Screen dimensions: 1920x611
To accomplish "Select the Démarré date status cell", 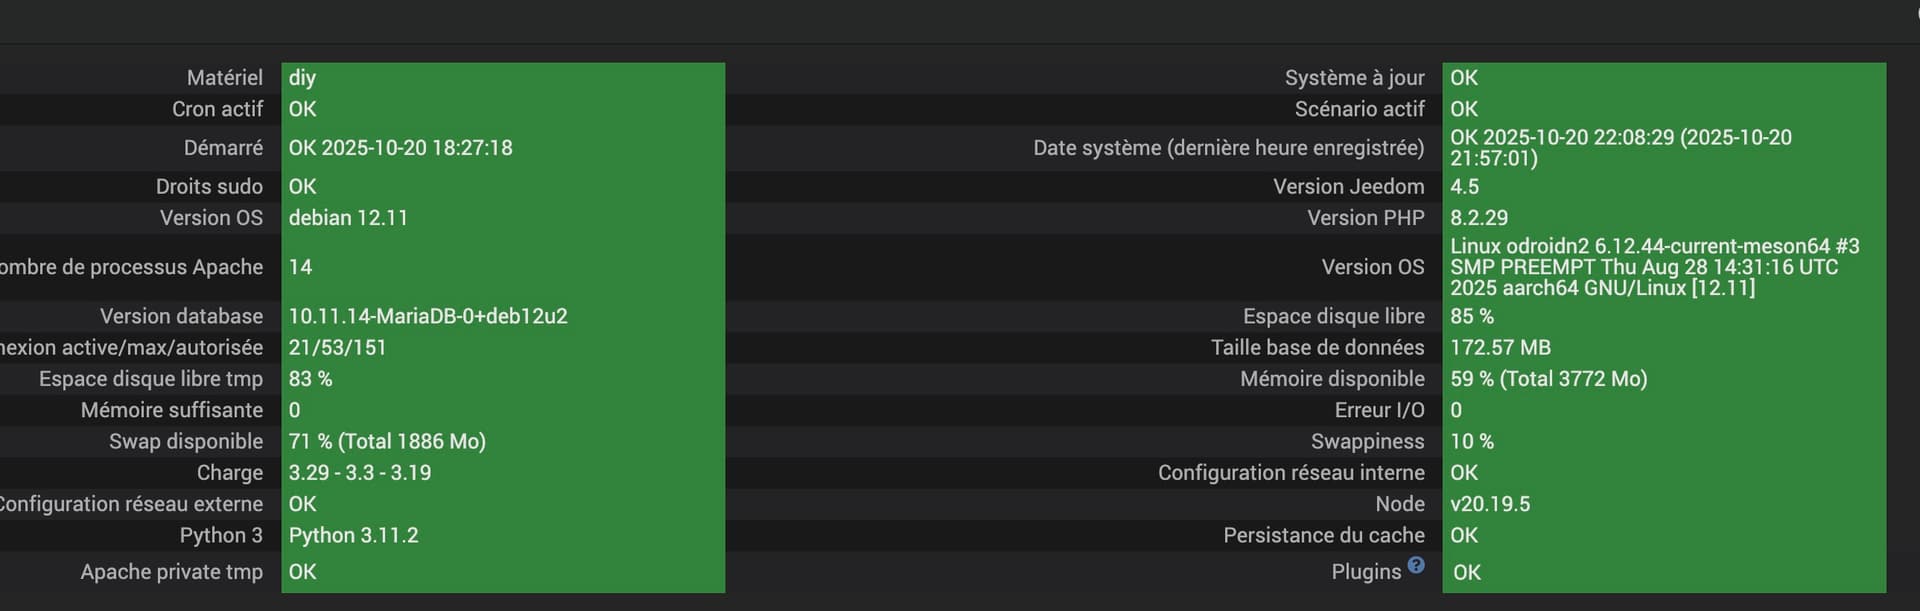I will (400, 148).
